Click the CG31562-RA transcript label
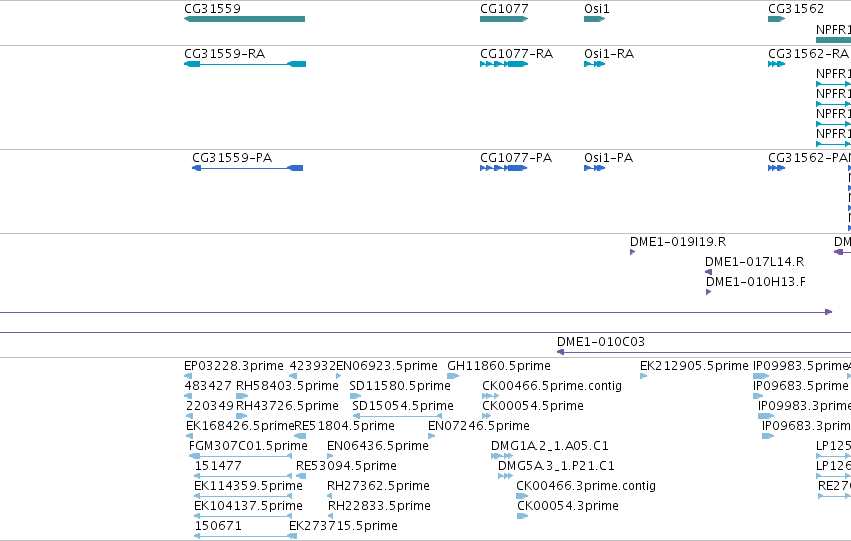 pos(808,54)
